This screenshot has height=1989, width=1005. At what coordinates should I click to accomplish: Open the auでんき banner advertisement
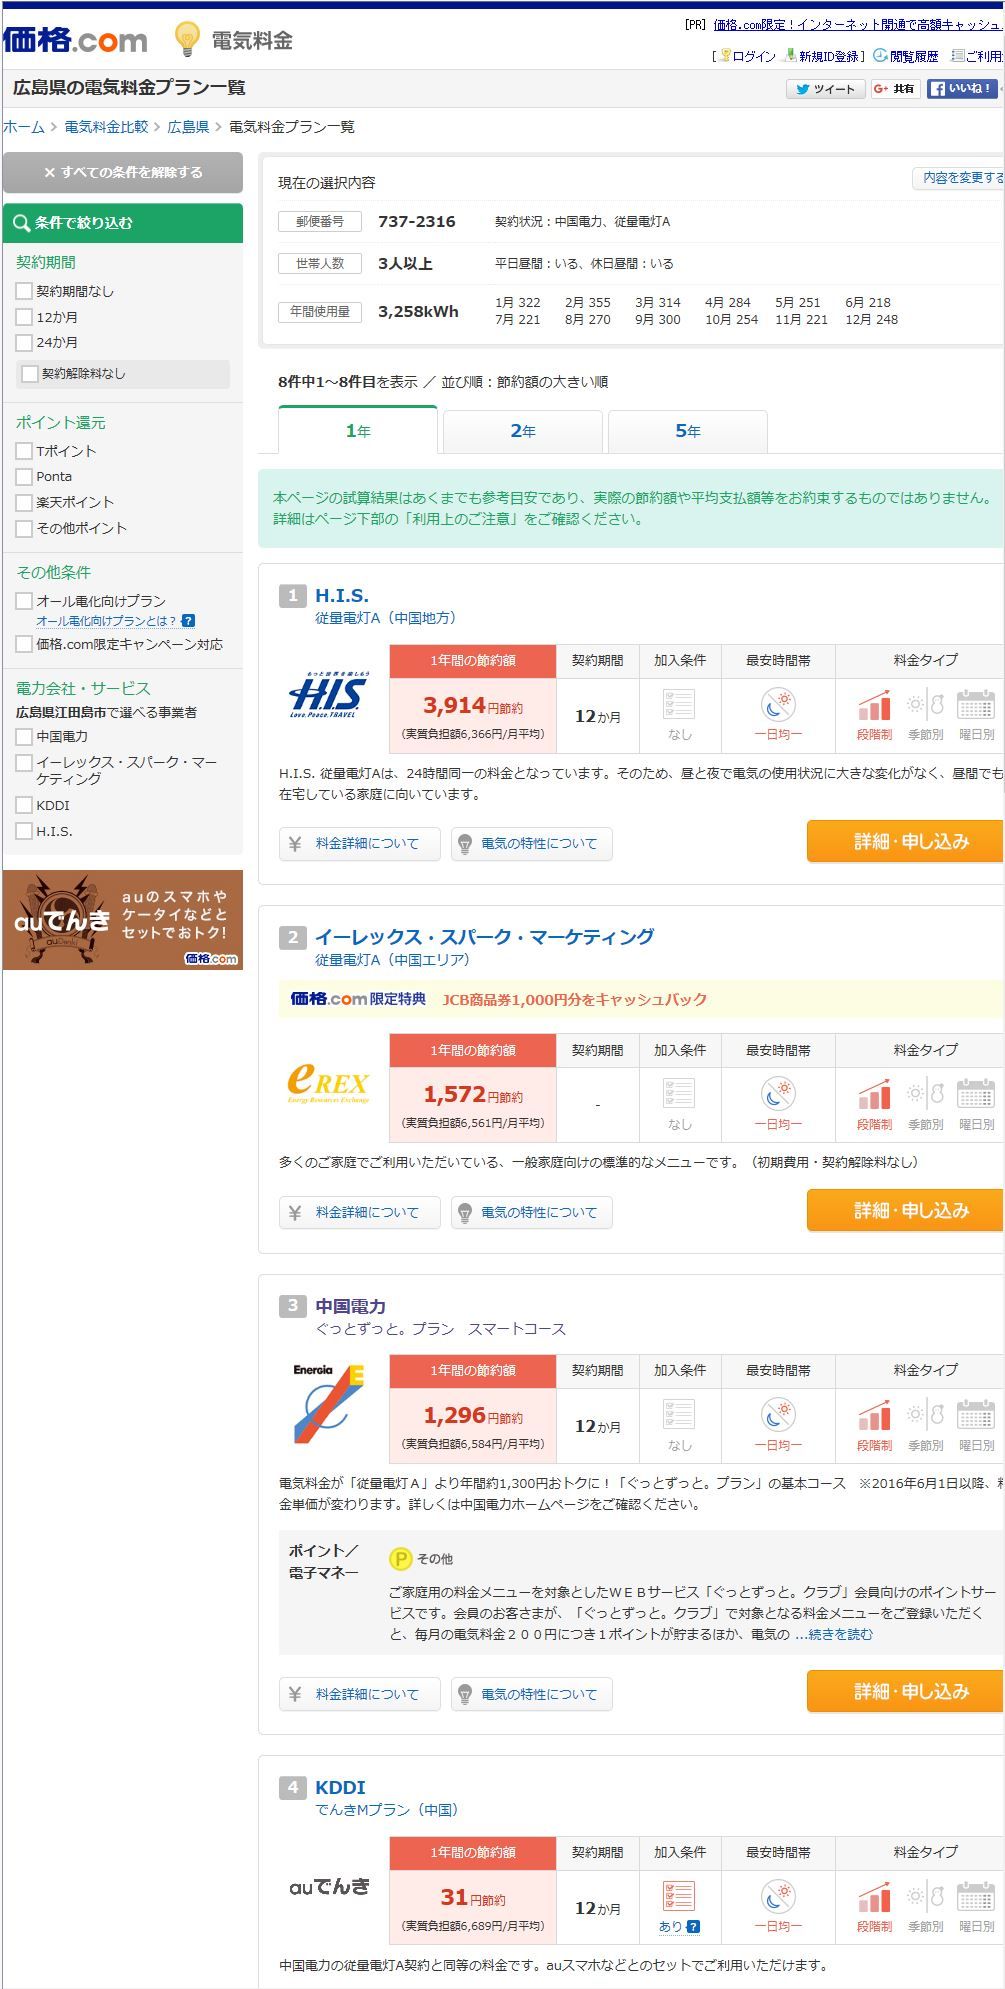pos(123,920)
